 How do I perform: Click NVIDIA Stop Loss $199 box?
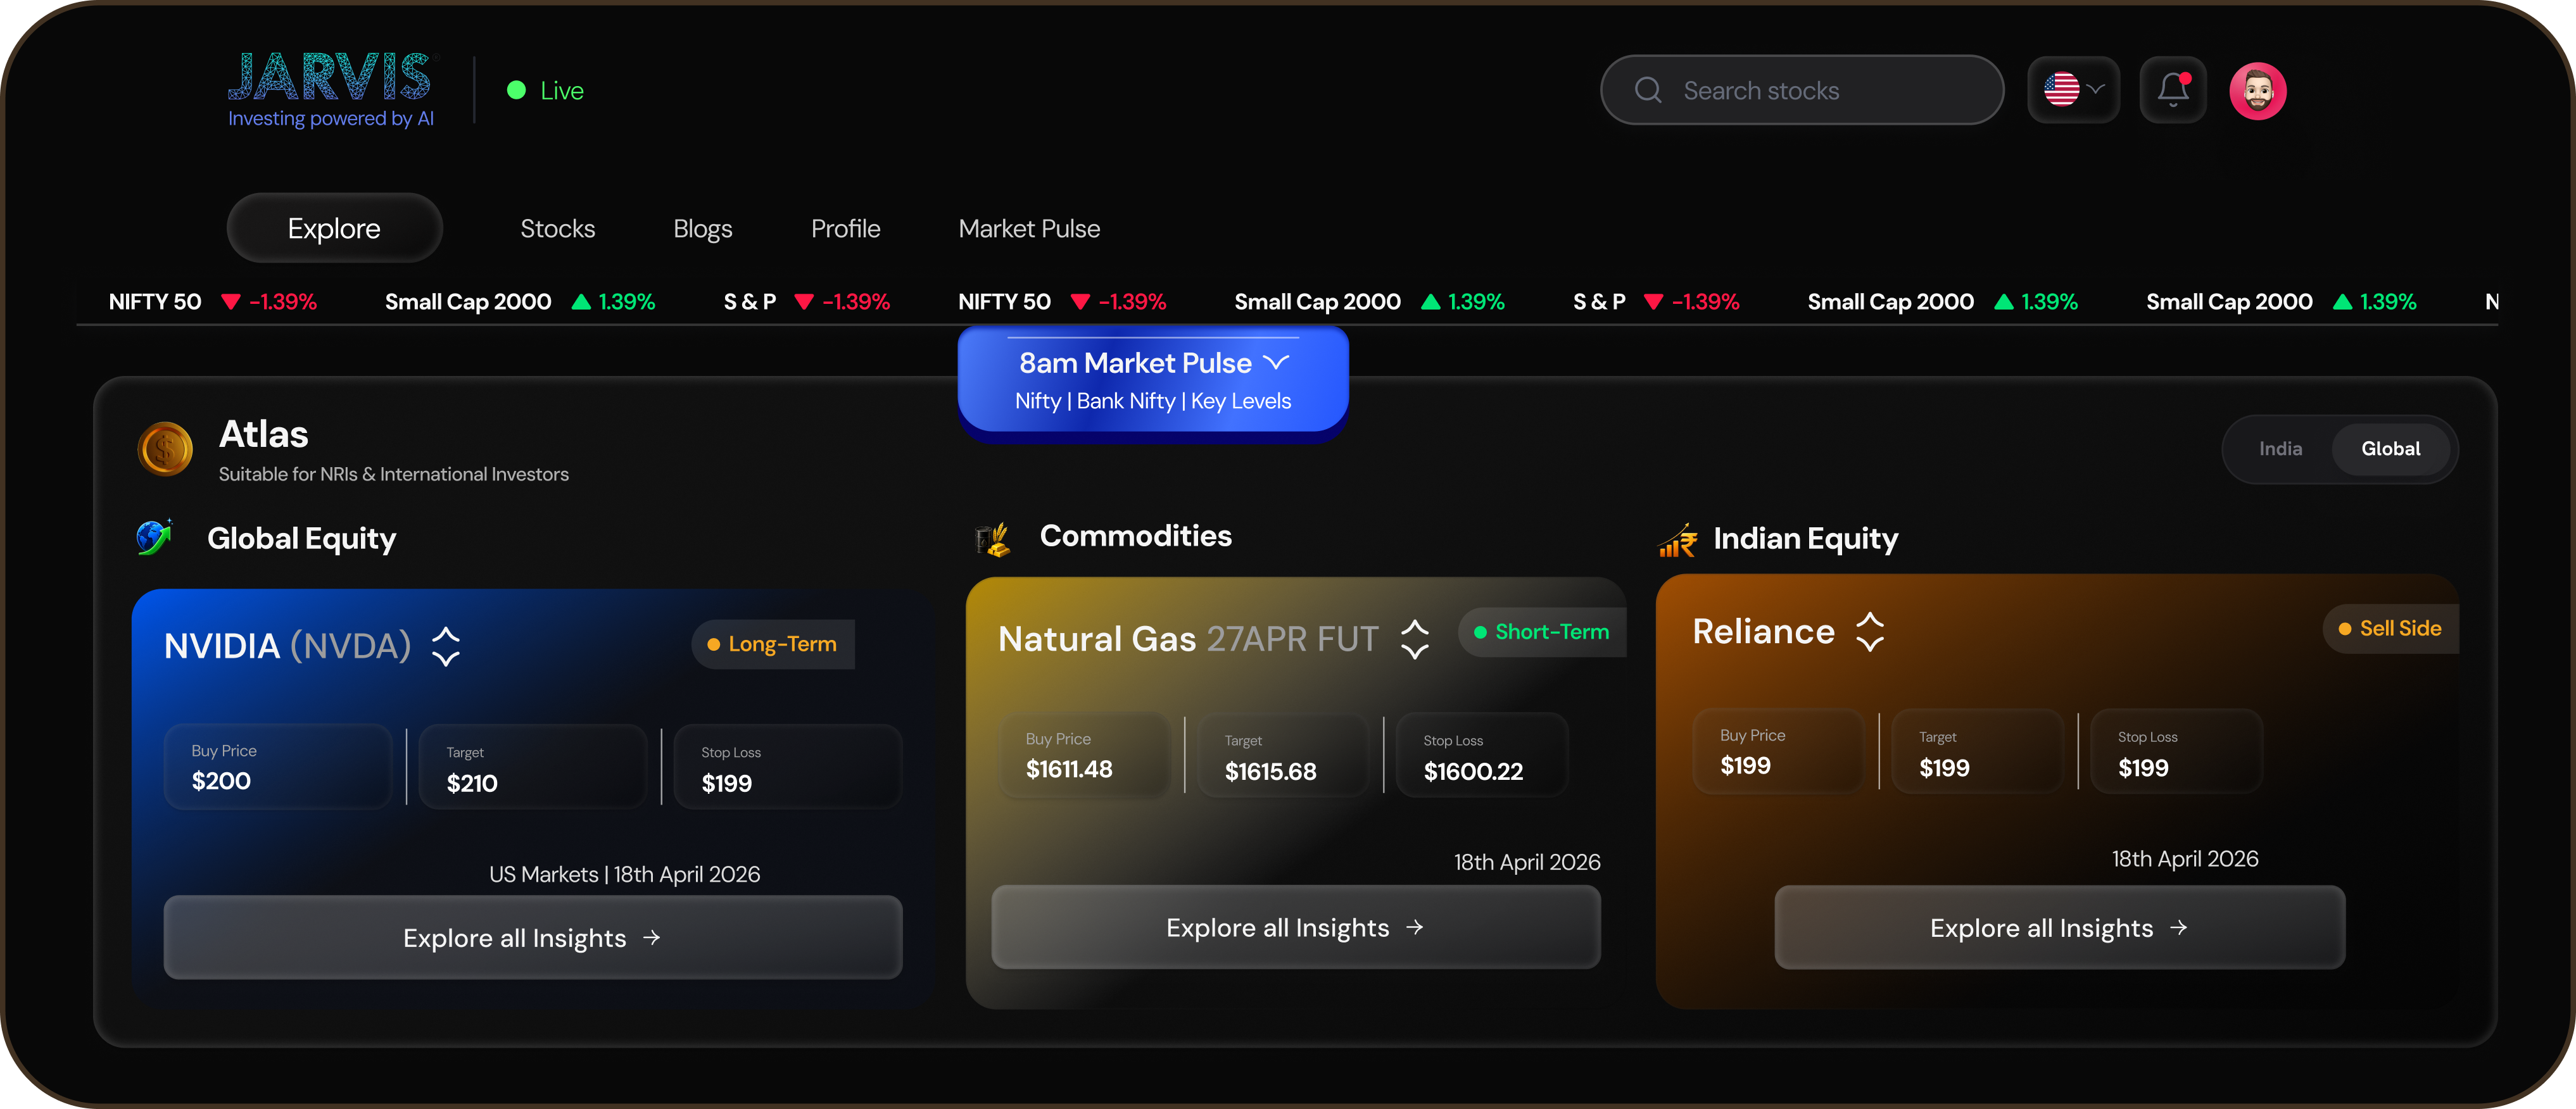pos(788,767)
